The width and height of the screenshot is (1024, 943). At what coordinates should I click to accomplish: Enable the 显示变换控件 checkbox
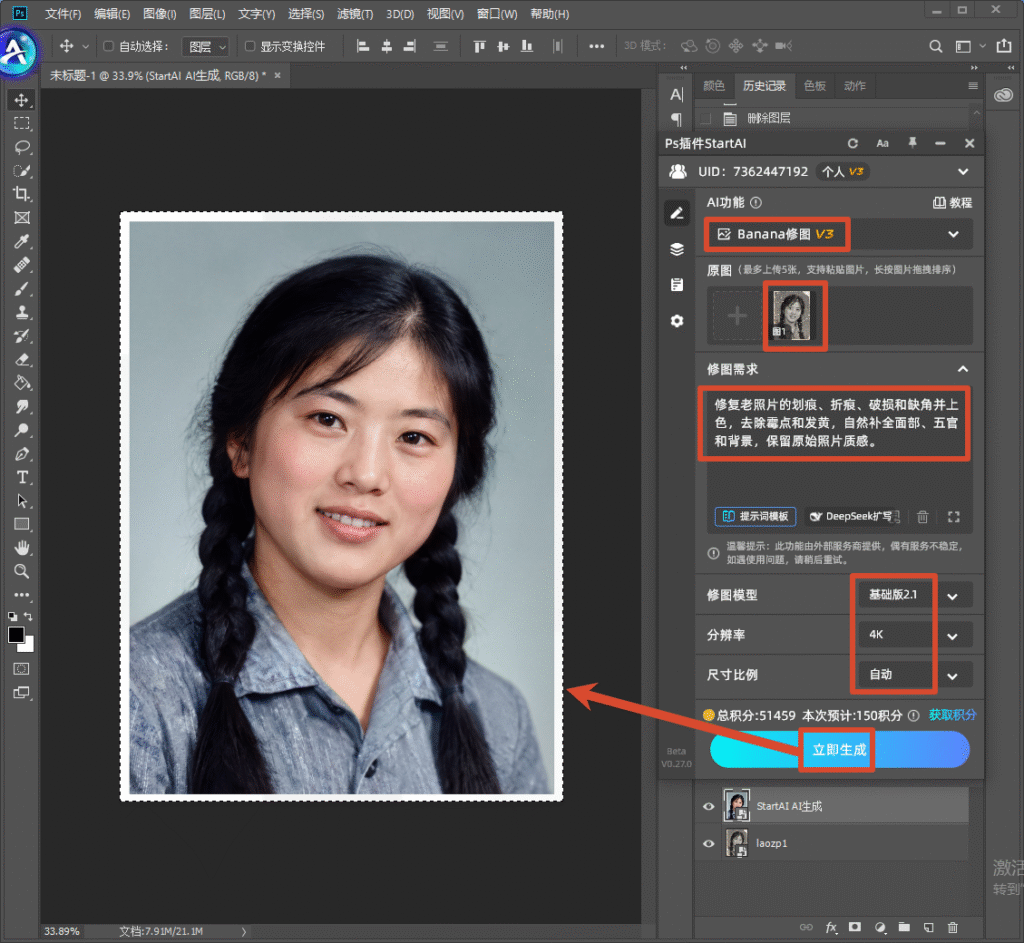coord(249,46)
